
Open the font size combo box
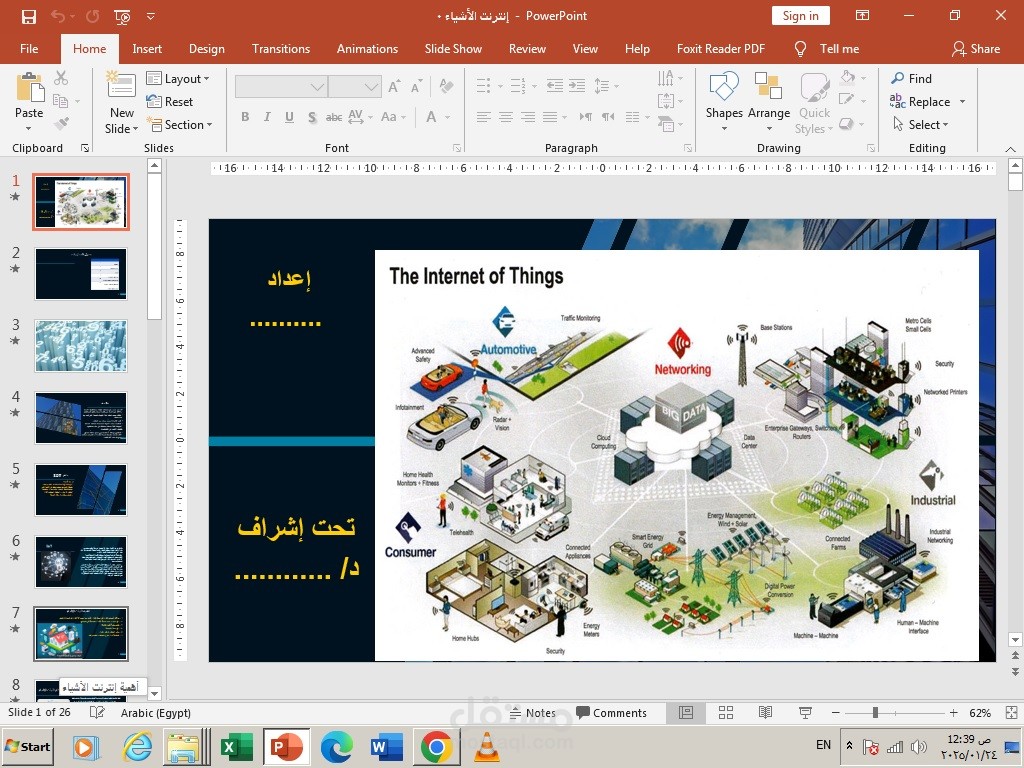click(x=355, y=86)
